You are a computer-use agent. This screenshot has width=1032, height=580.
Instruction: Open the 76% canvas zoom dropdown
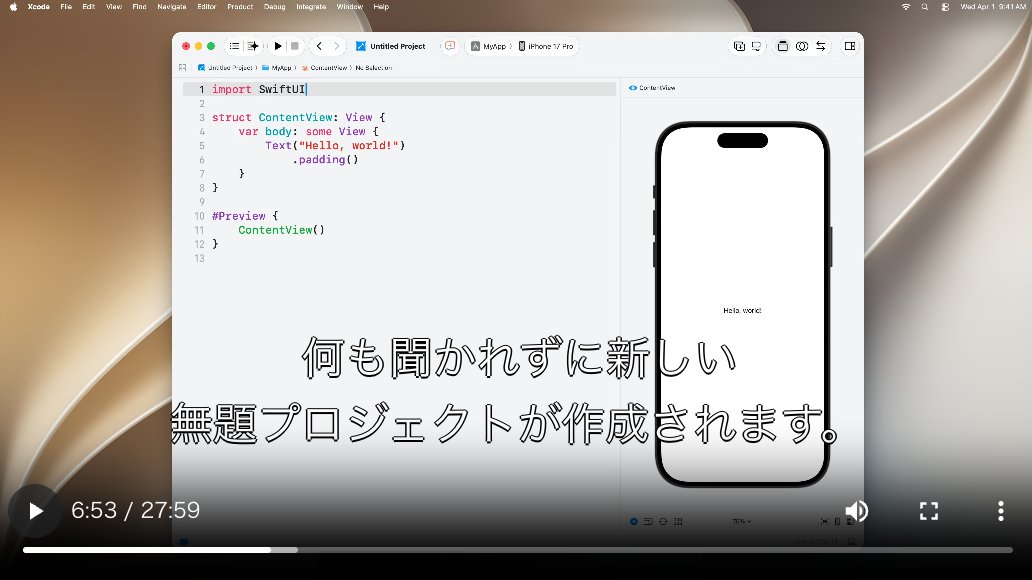click(741, 521)
